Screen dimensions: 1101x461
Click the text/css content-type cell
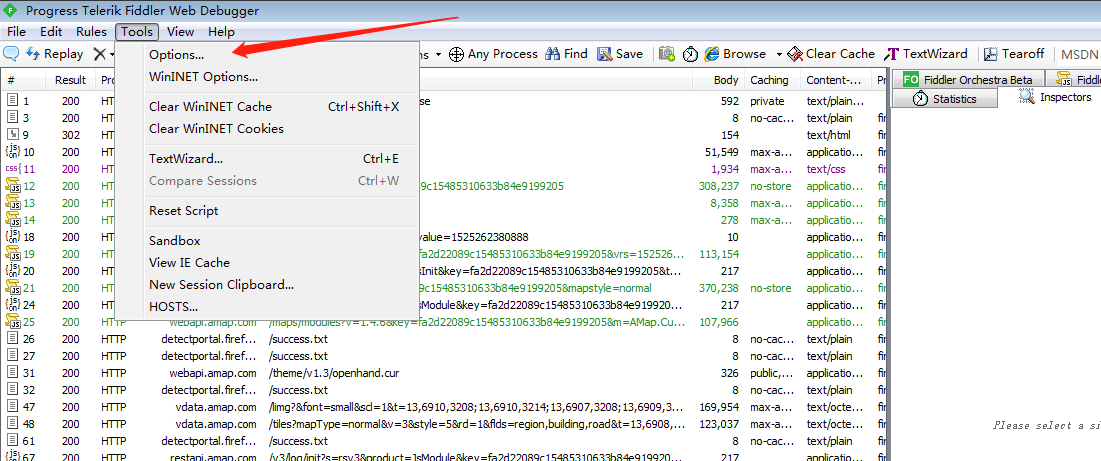[826, 169]
